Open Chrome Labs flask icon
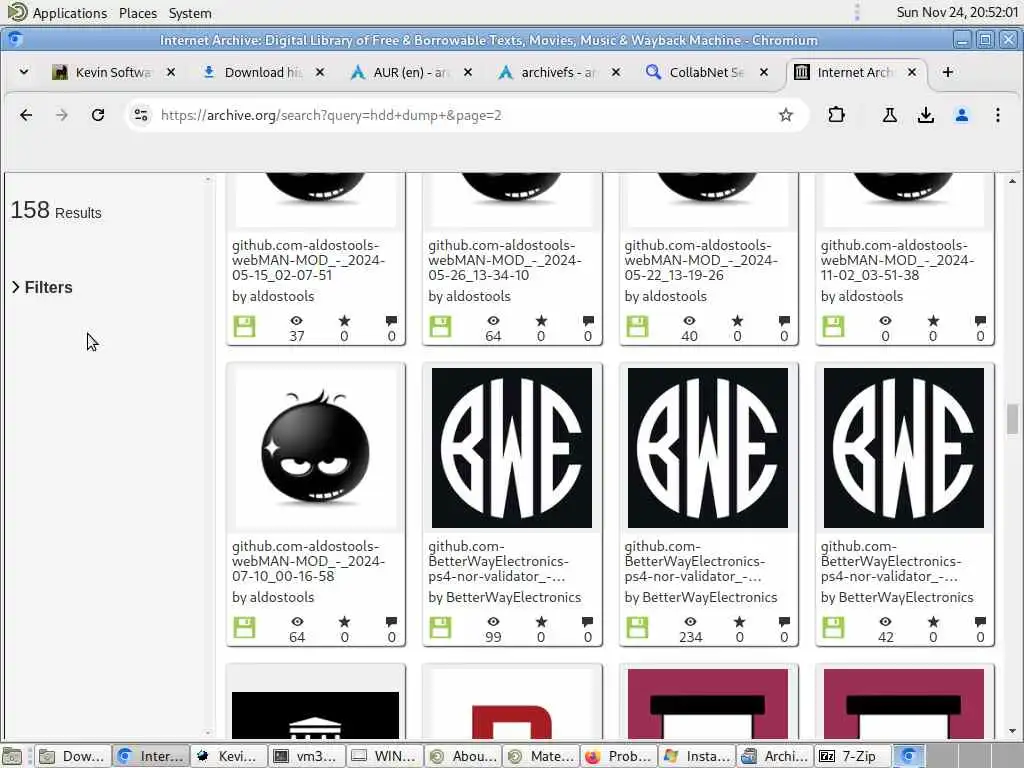This screenshot has height=768, width=1024. coord(889,116)
